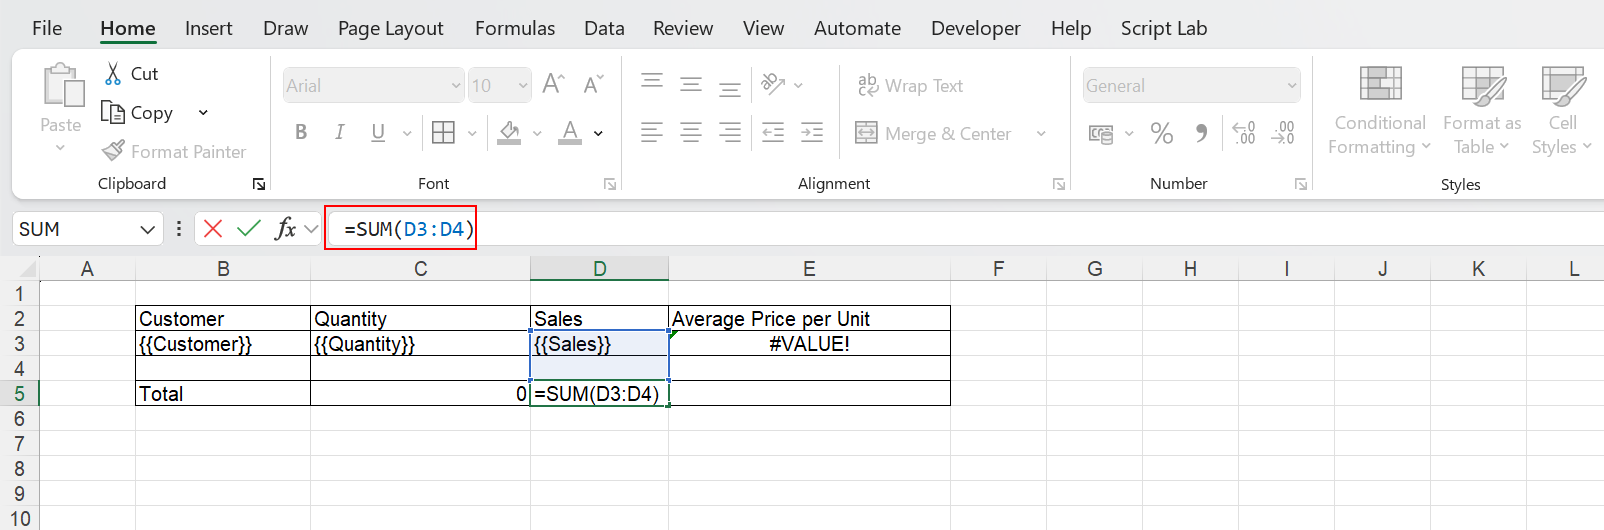The image size is (1604, 530).
Task: Confirm formula with the green checkmark
Action: click(x=249, y=229)
